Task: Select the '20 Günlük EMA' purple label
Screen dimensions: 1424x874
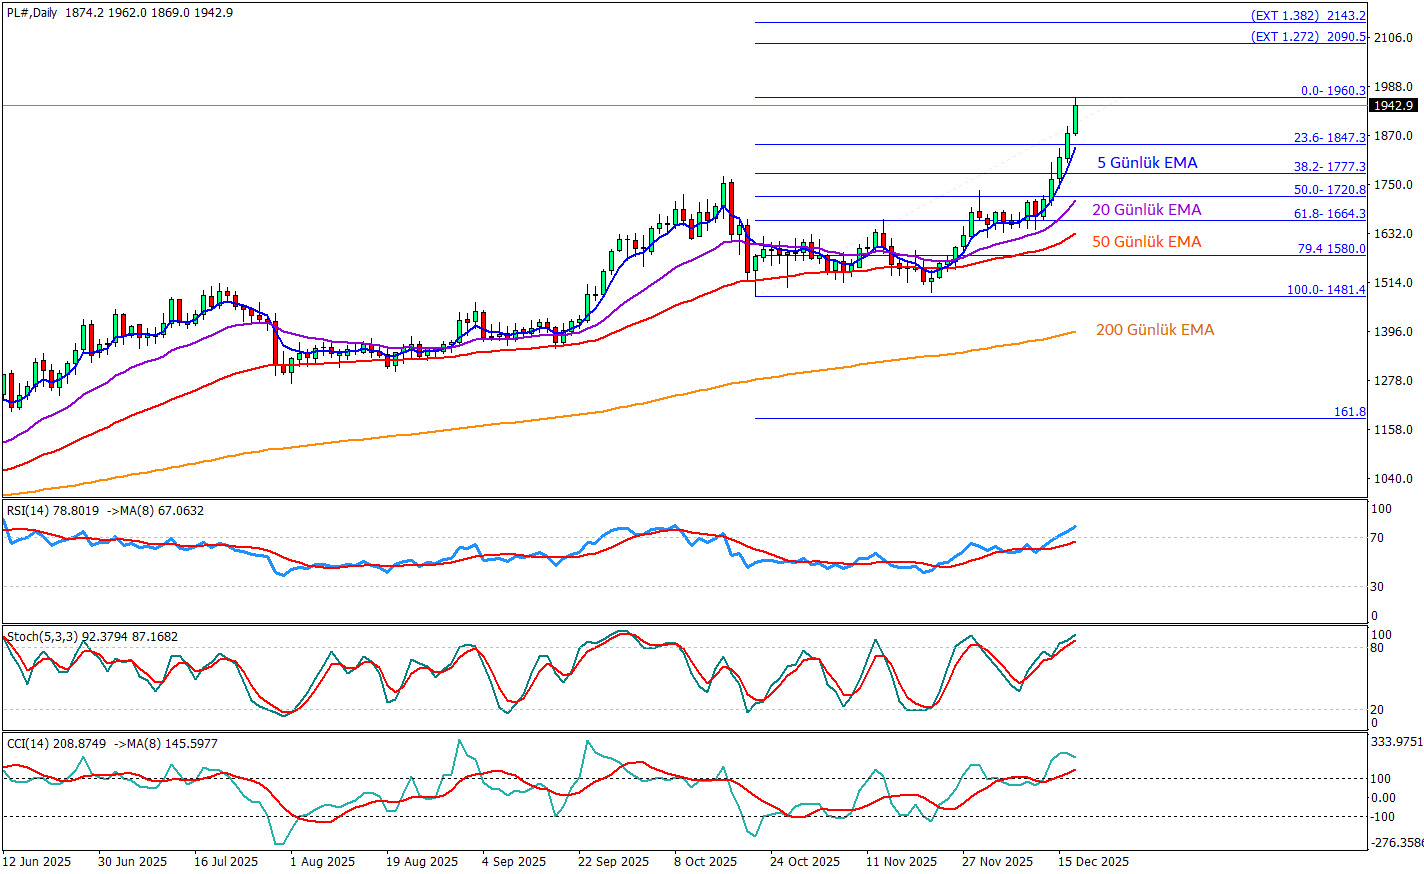Action: click(x=1146, y=210)
